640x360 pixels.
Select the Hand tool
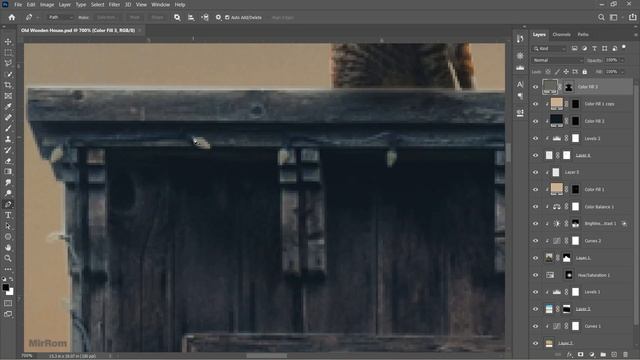tap(8, 247)
